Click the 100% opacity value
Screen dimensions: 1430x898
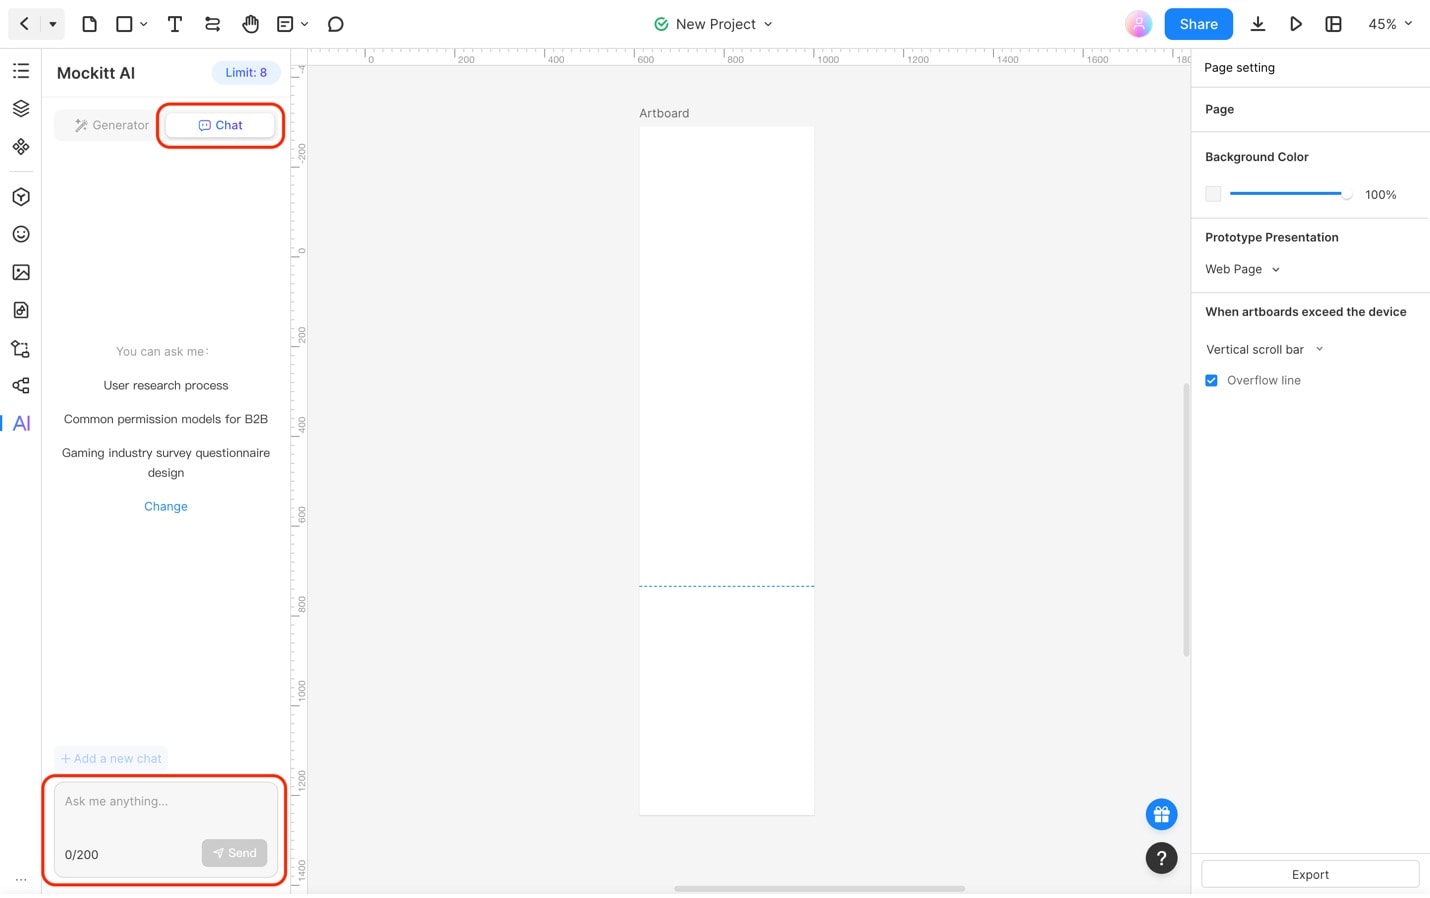point(1380,195)
